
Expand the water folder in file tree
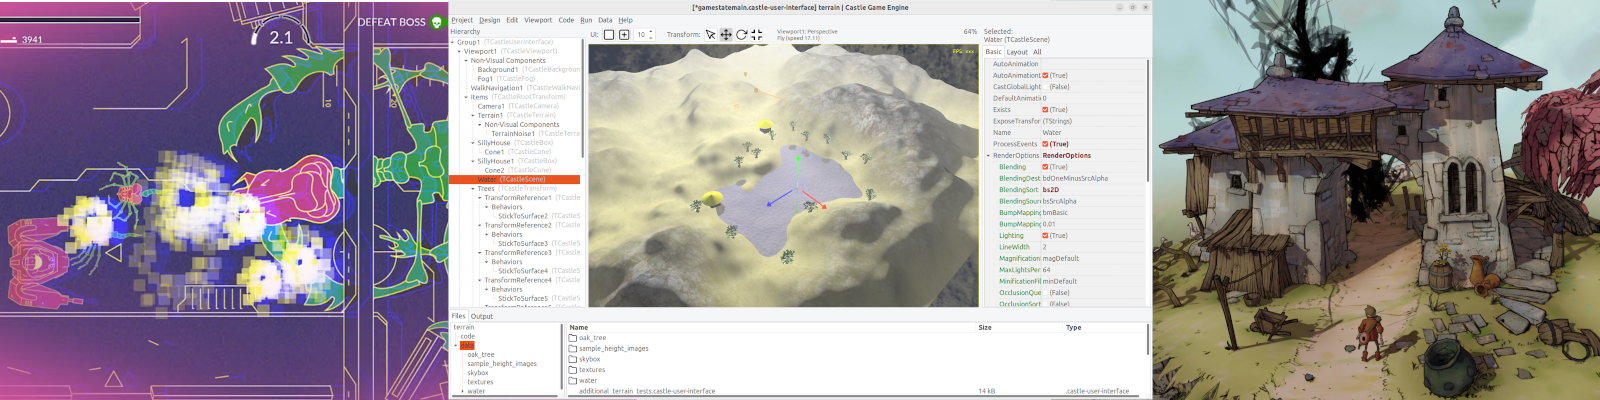pyautogui.click(x=462, y=391)
